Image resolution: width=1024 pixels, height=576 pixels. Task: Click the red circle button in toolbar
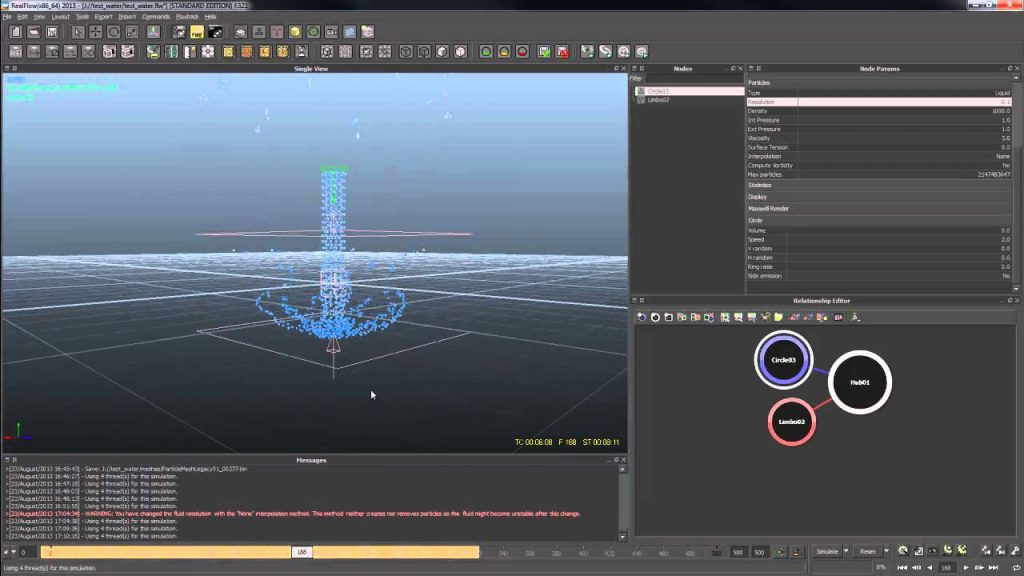tap(522, 52)
